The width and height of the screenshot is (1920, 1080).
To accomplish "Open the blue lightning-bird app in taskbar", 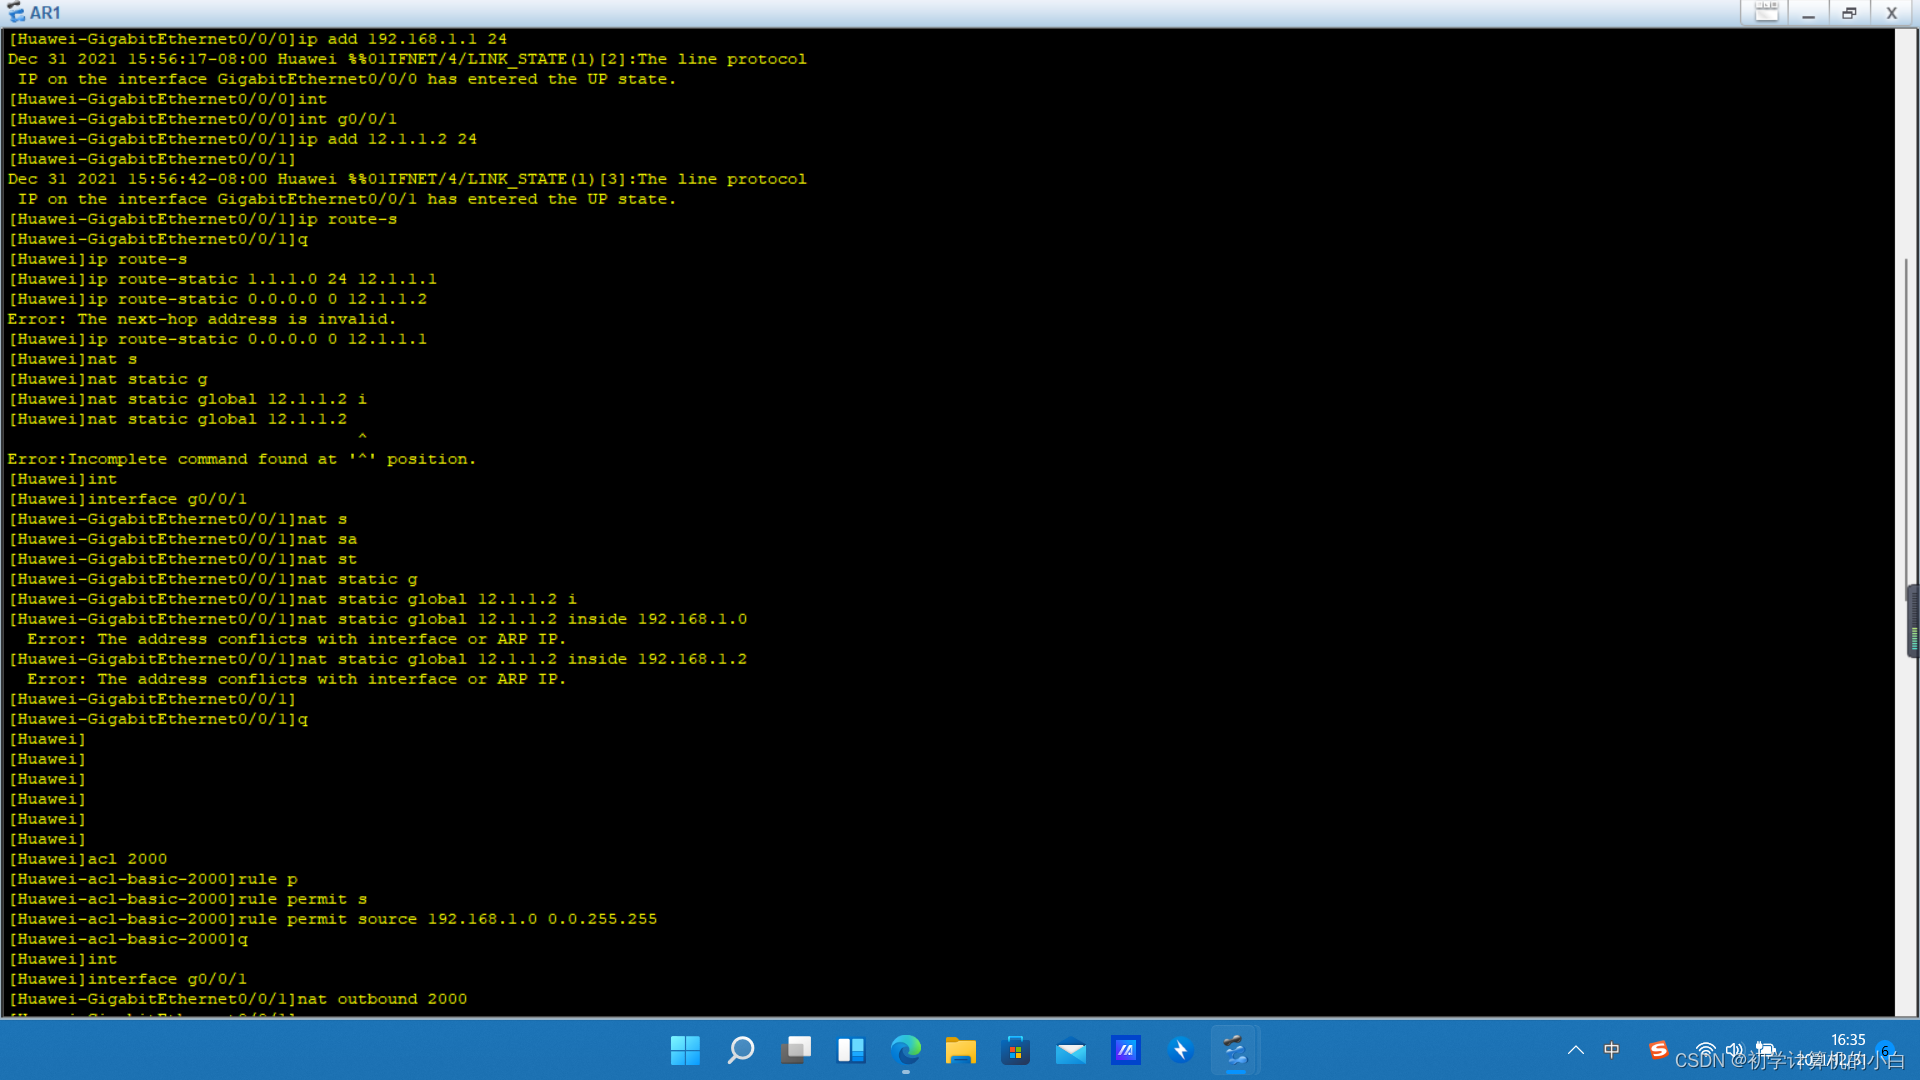I will coord(1181,1051).
